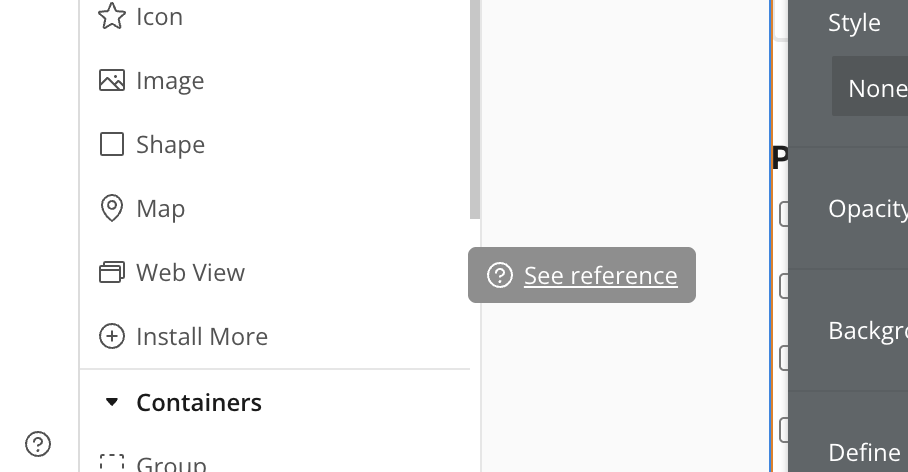Click the Install More label
The height and width of the screenshot is (472, 908).
point(202,336)
